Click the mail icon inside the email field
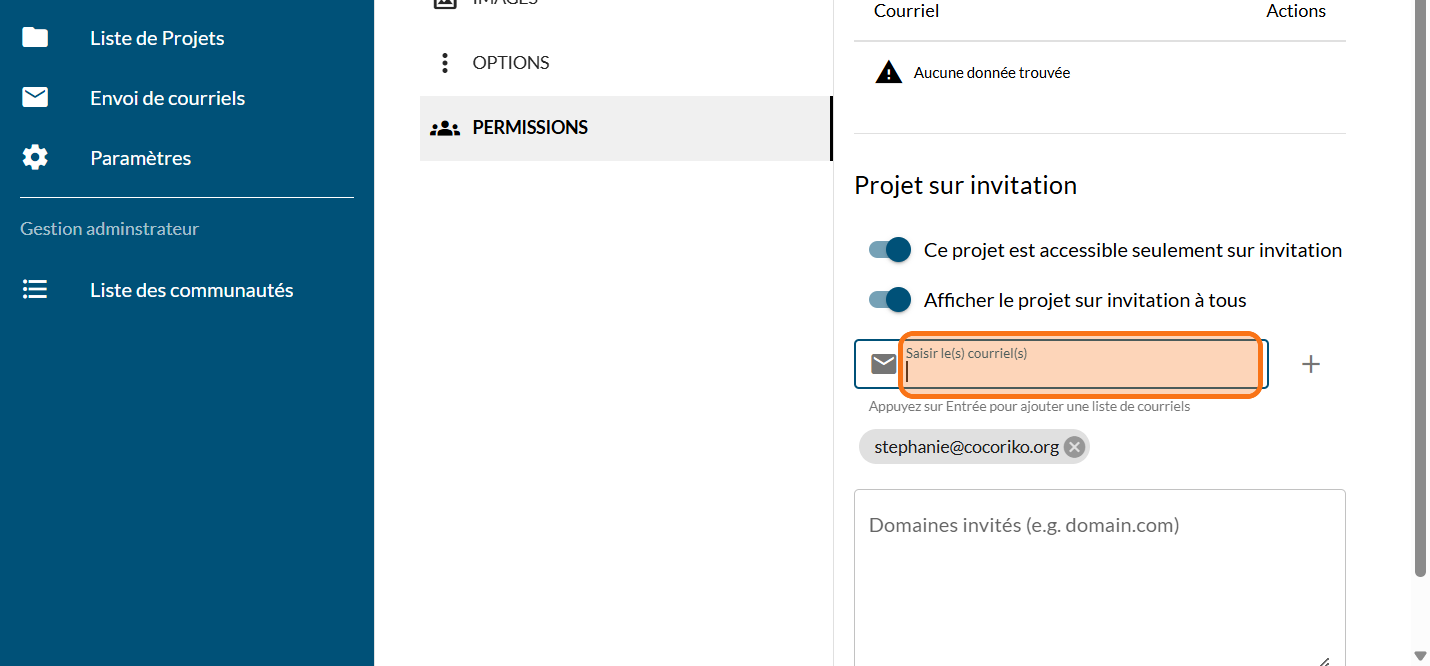Screen dimensions: 1430x666 [x=883, y=364]
